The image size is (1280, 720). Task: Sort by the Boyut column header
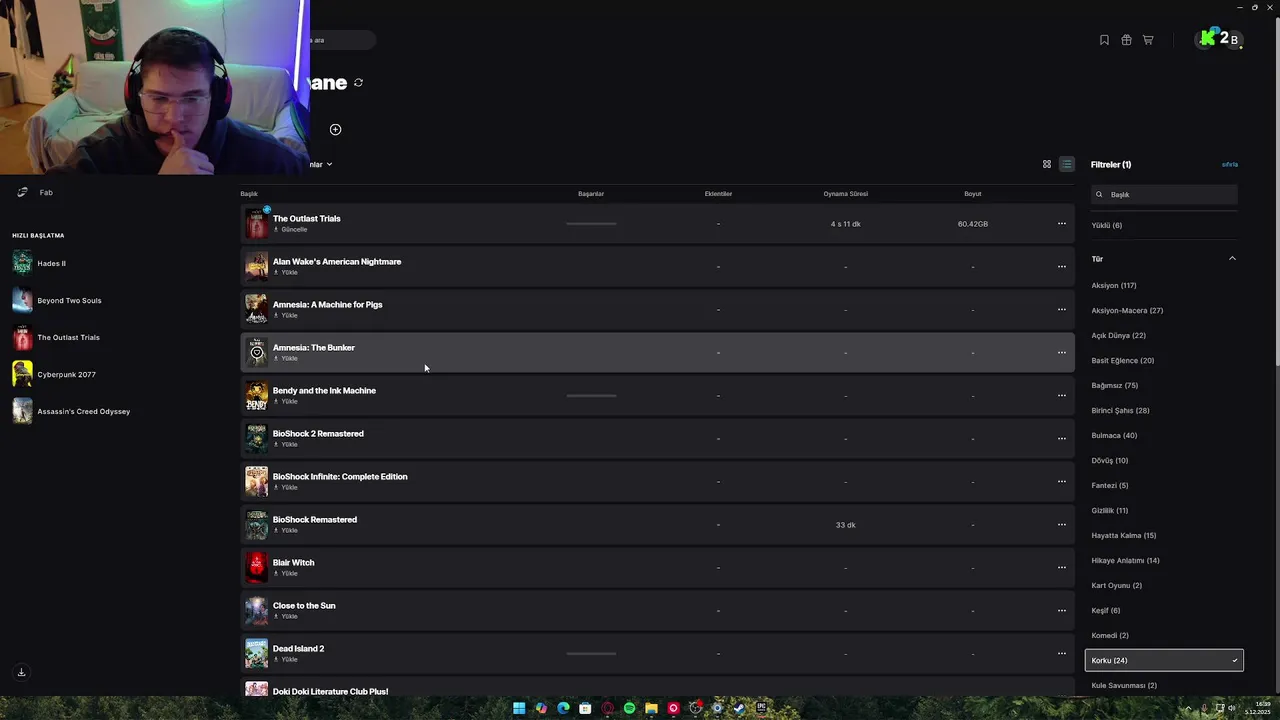tap(972, 194)
